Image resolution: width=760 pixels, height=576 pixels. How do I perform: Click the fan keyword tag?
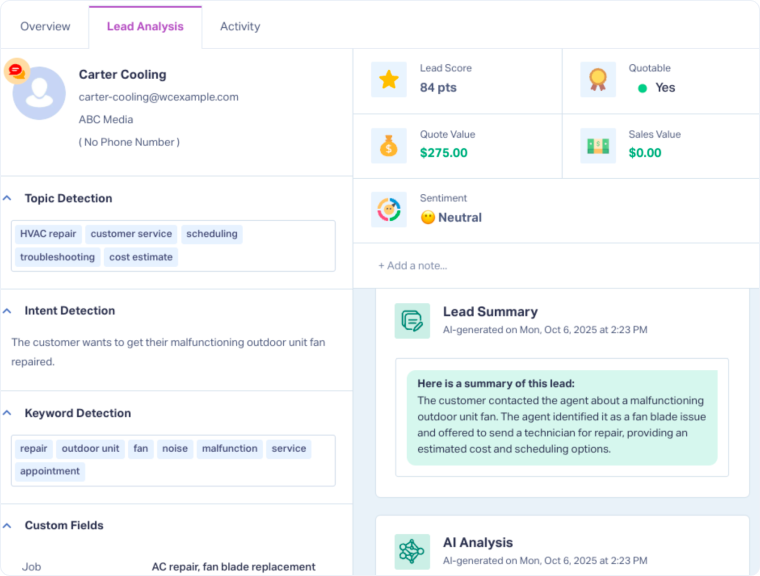[x=141, y=448]
